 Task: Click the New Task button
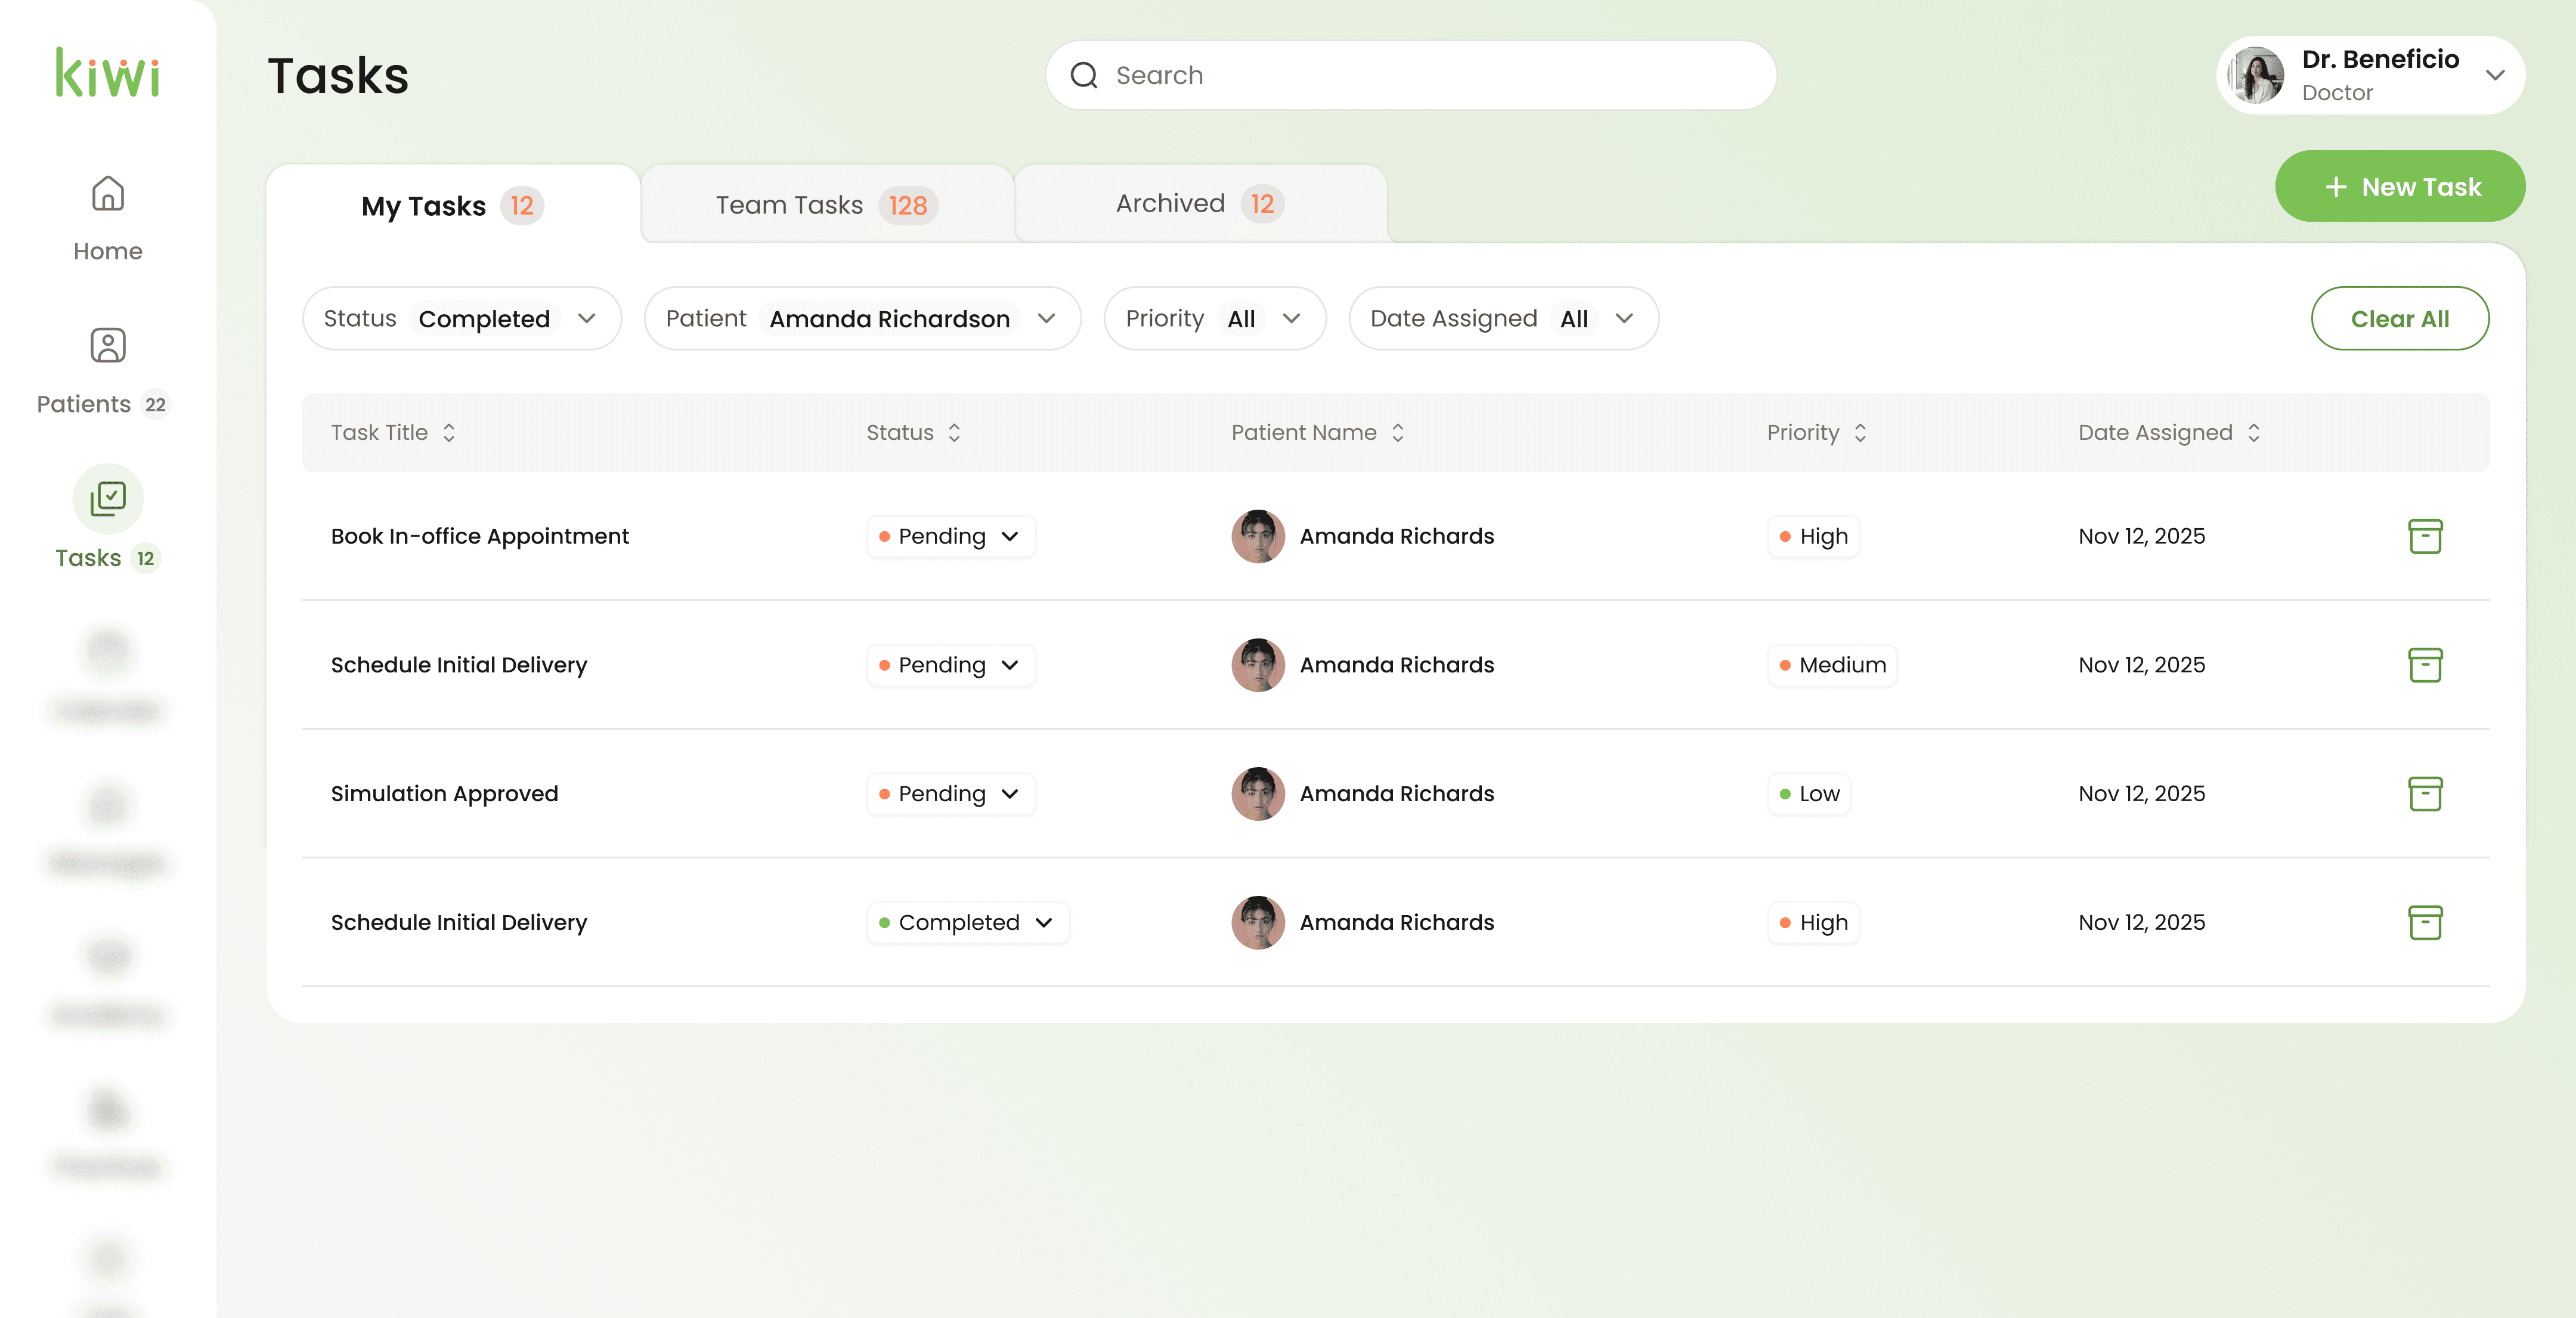2399,186
